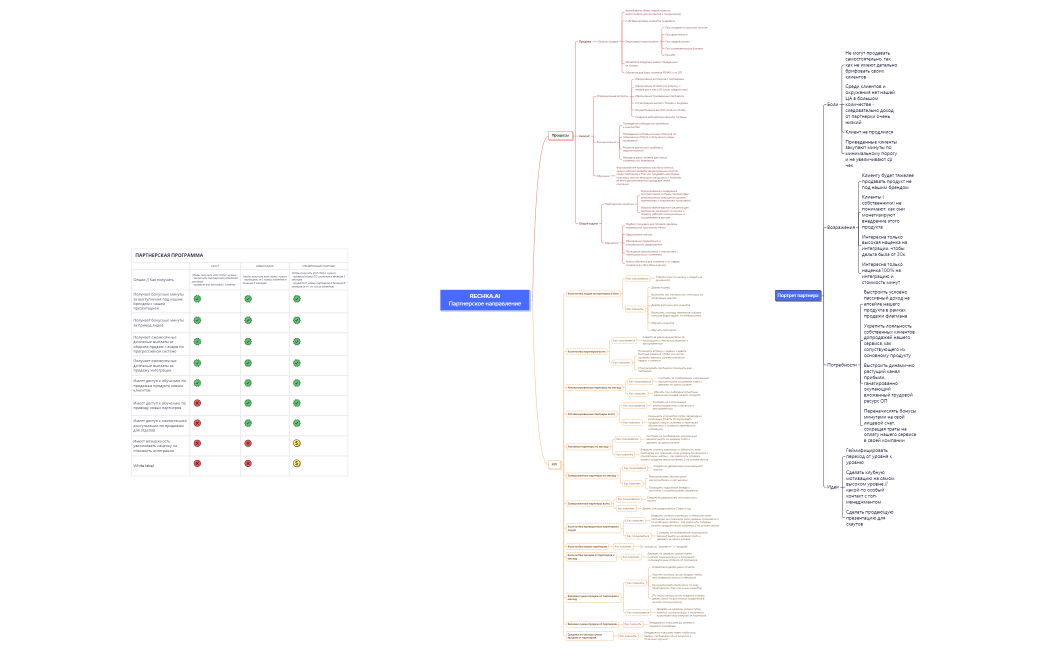
Task: Collapse the Возражения branch
Action: pyautogui.click(x=840, y=227)
